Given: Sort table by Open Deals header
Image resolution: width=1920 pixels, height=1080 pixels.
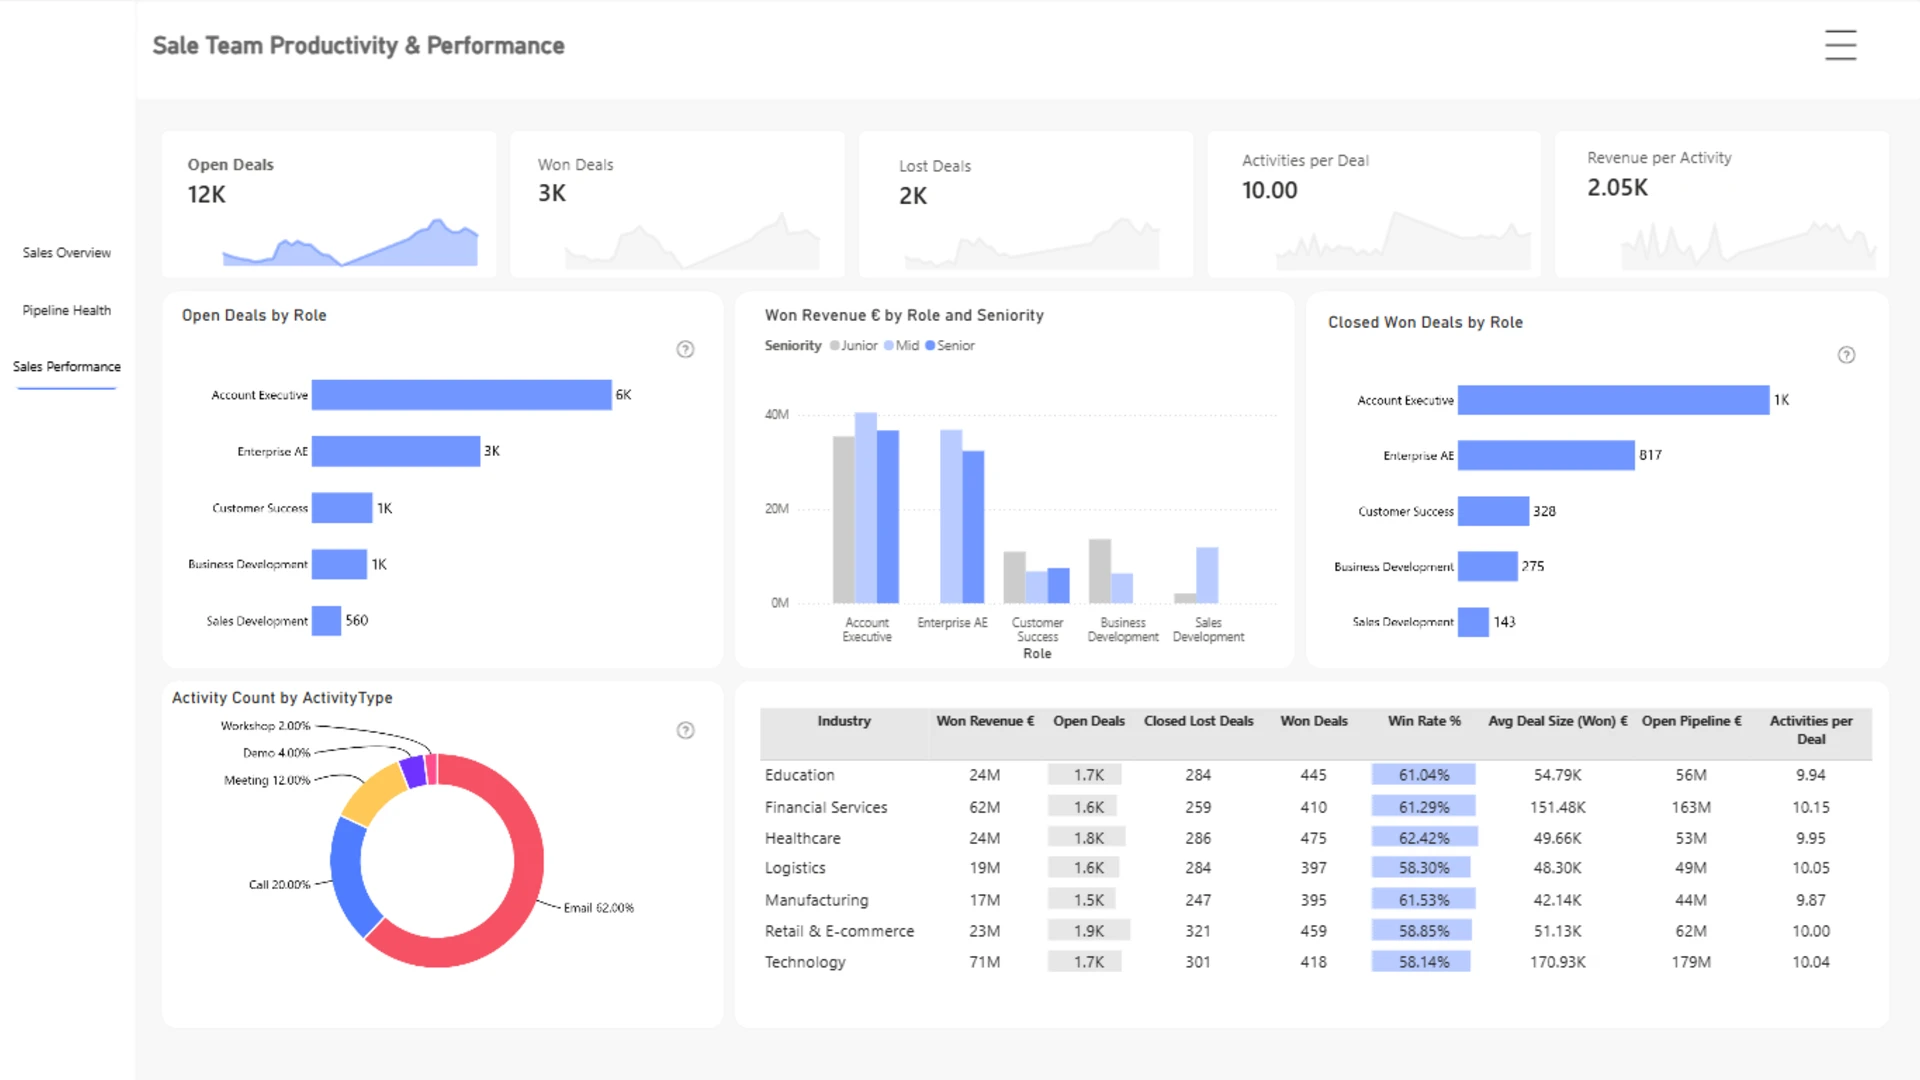Looking at the screenshot, I should pos(1089,721).
